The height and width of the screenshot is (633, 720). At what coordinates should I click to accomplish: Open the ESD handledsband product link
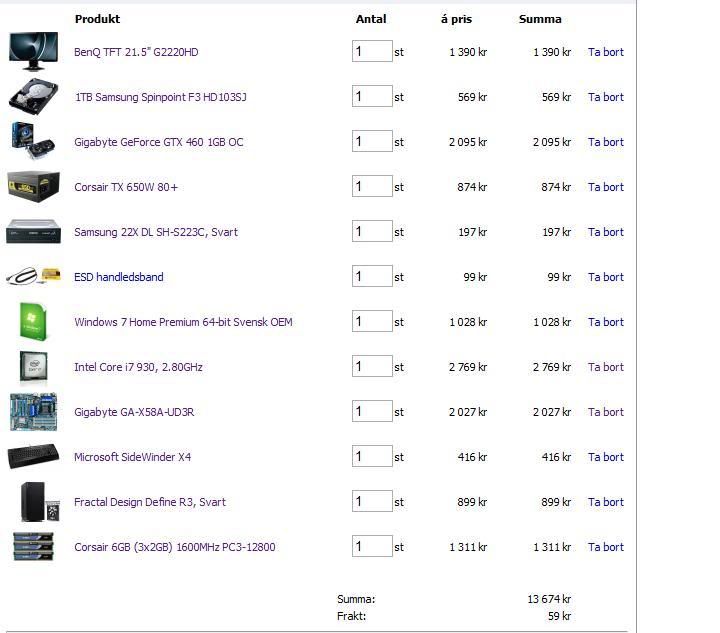[x=118, y=277]
